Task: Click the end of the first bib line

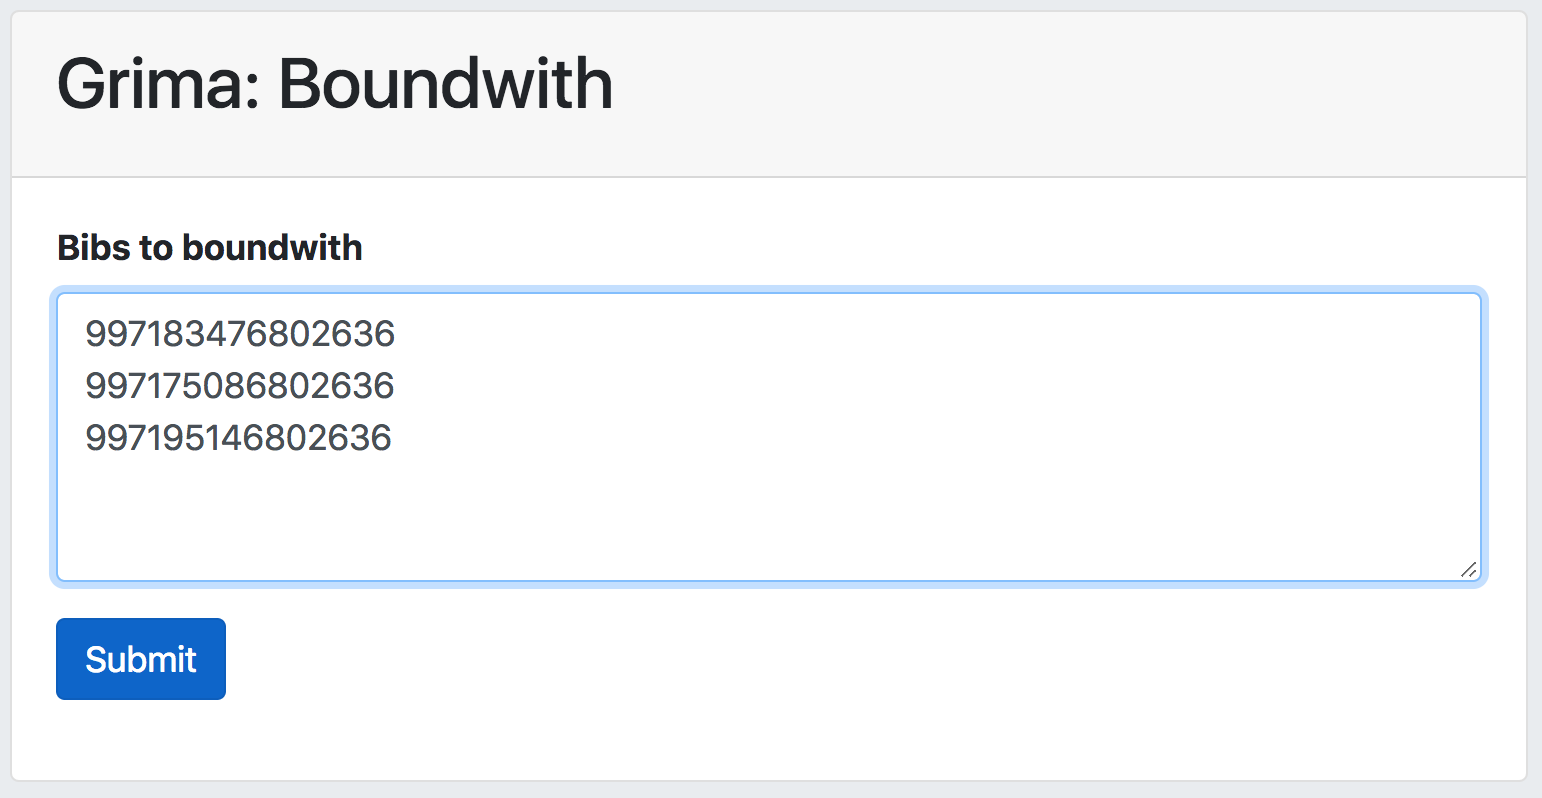Action: click(x=398, y=333)
